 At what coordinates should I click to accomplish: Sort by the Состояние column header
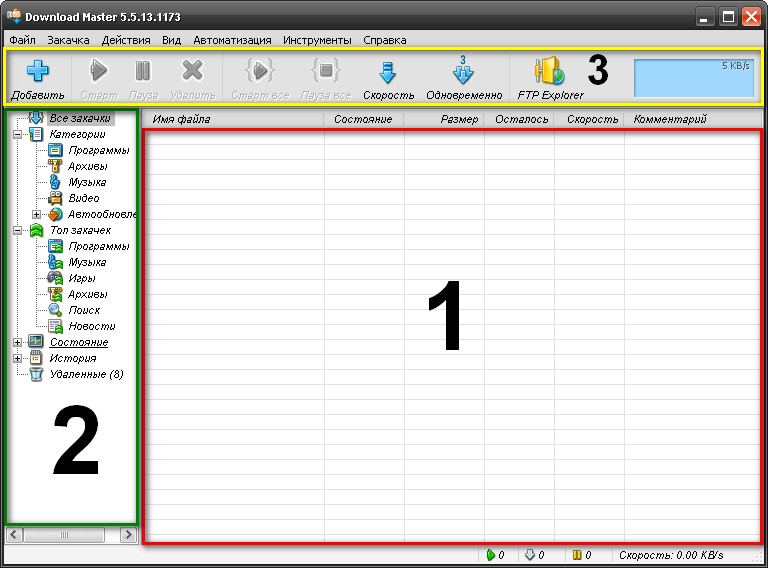pos(364,119)
